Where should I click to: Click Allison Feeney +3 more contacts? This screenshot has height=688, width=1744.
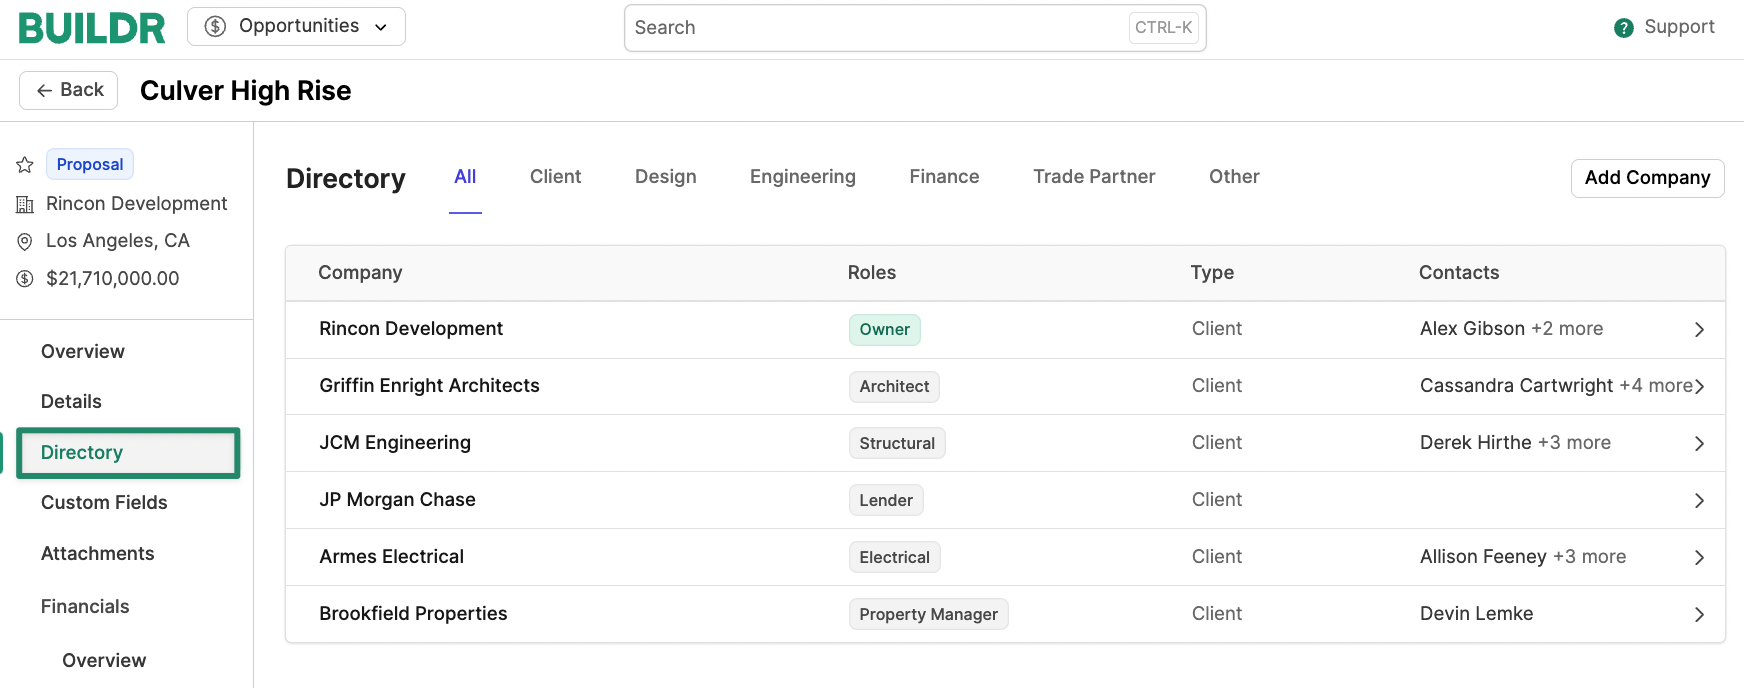pos(1523,557)
